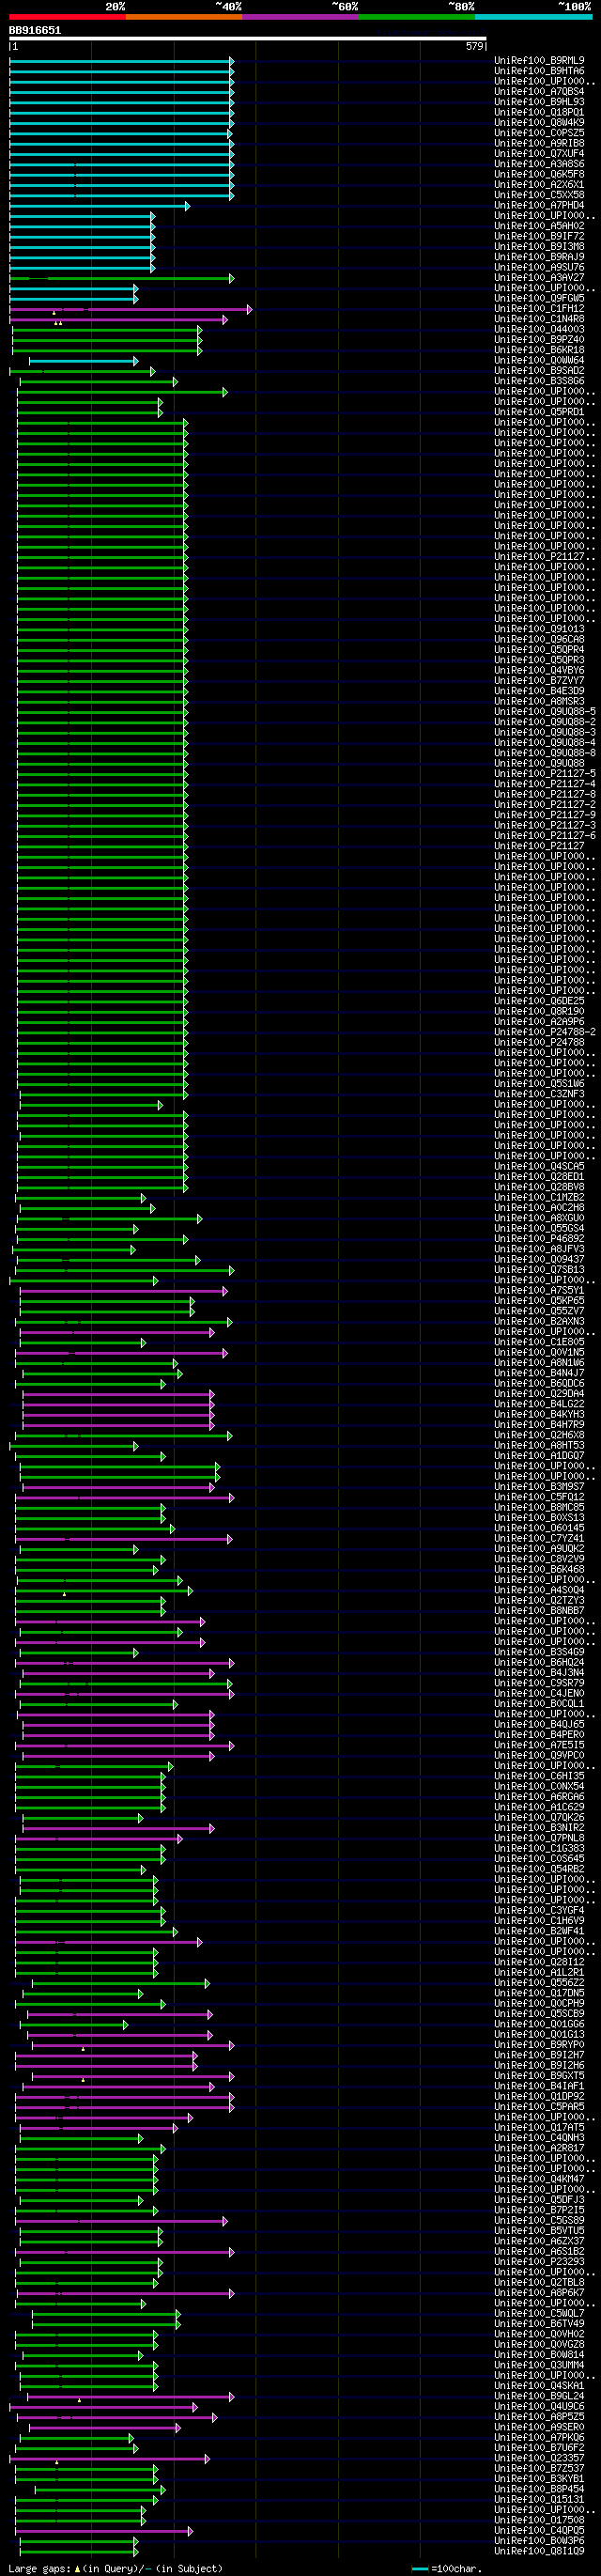Click the red ~20% identity legend bar
This screenshot has height=2576, width=601.
pyautogui.click(x=67, y=17)
